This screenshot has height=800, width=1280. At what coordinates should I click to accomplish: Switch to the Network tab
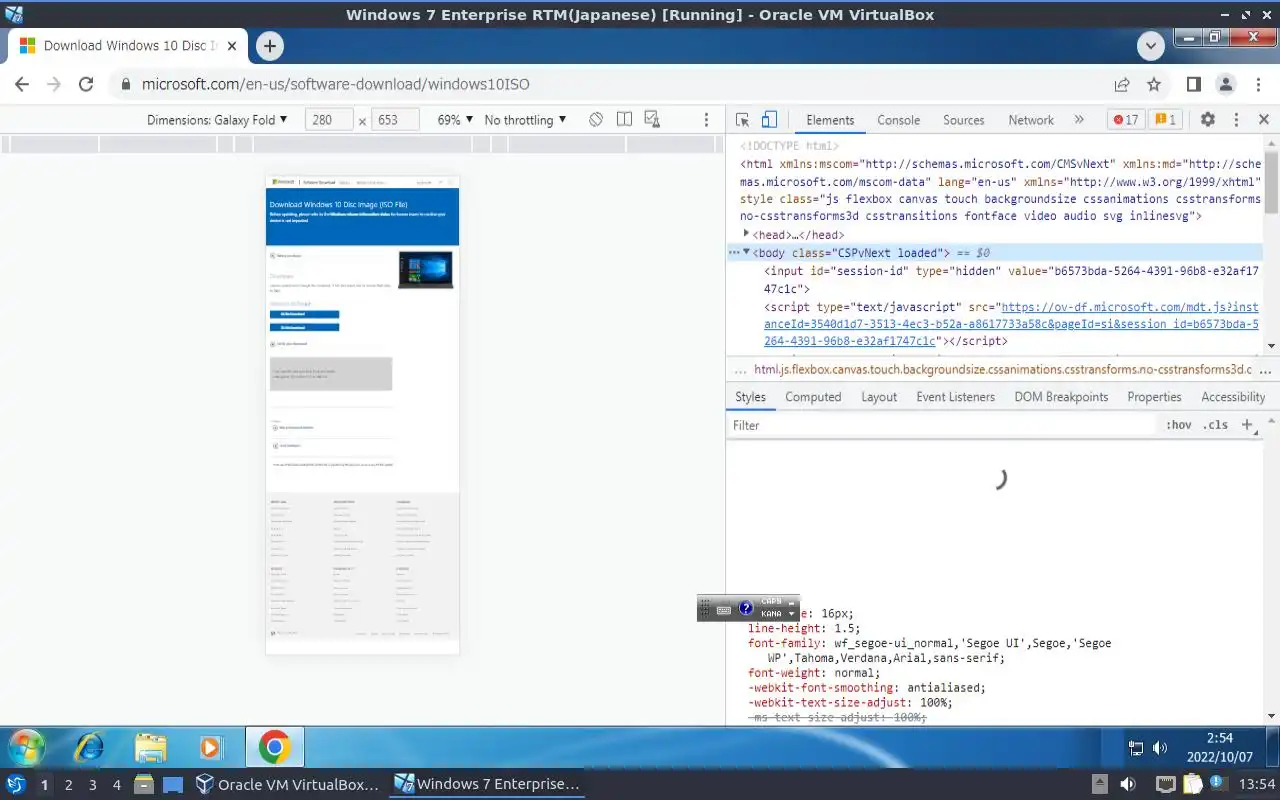pos(1031,120)
